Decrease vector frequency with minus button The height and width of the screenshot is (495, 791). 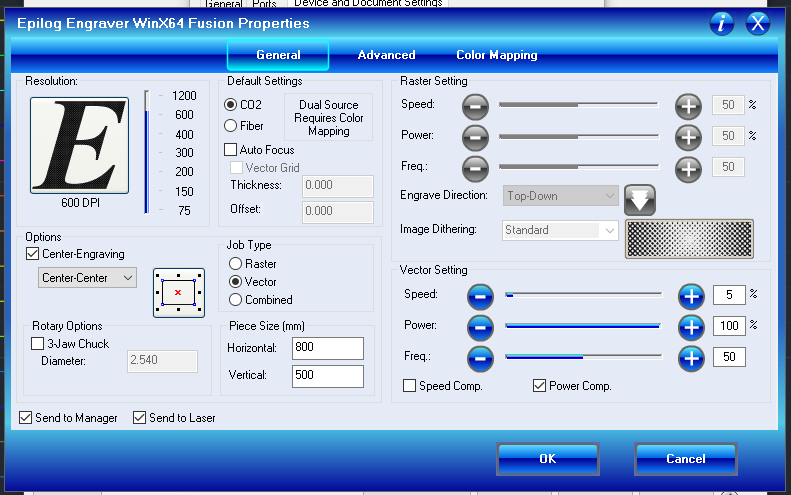tap(480, 358)
